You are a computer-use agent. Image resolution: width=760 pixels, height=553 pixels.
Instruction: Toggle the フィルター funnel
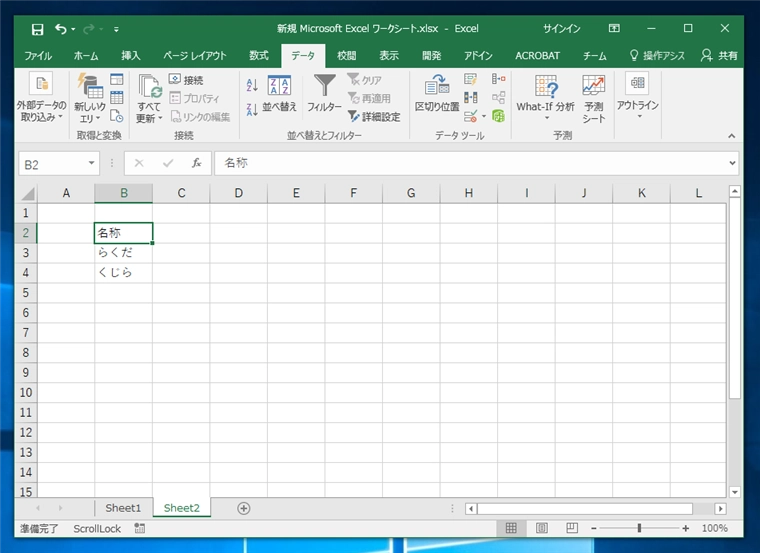point(324,94)
